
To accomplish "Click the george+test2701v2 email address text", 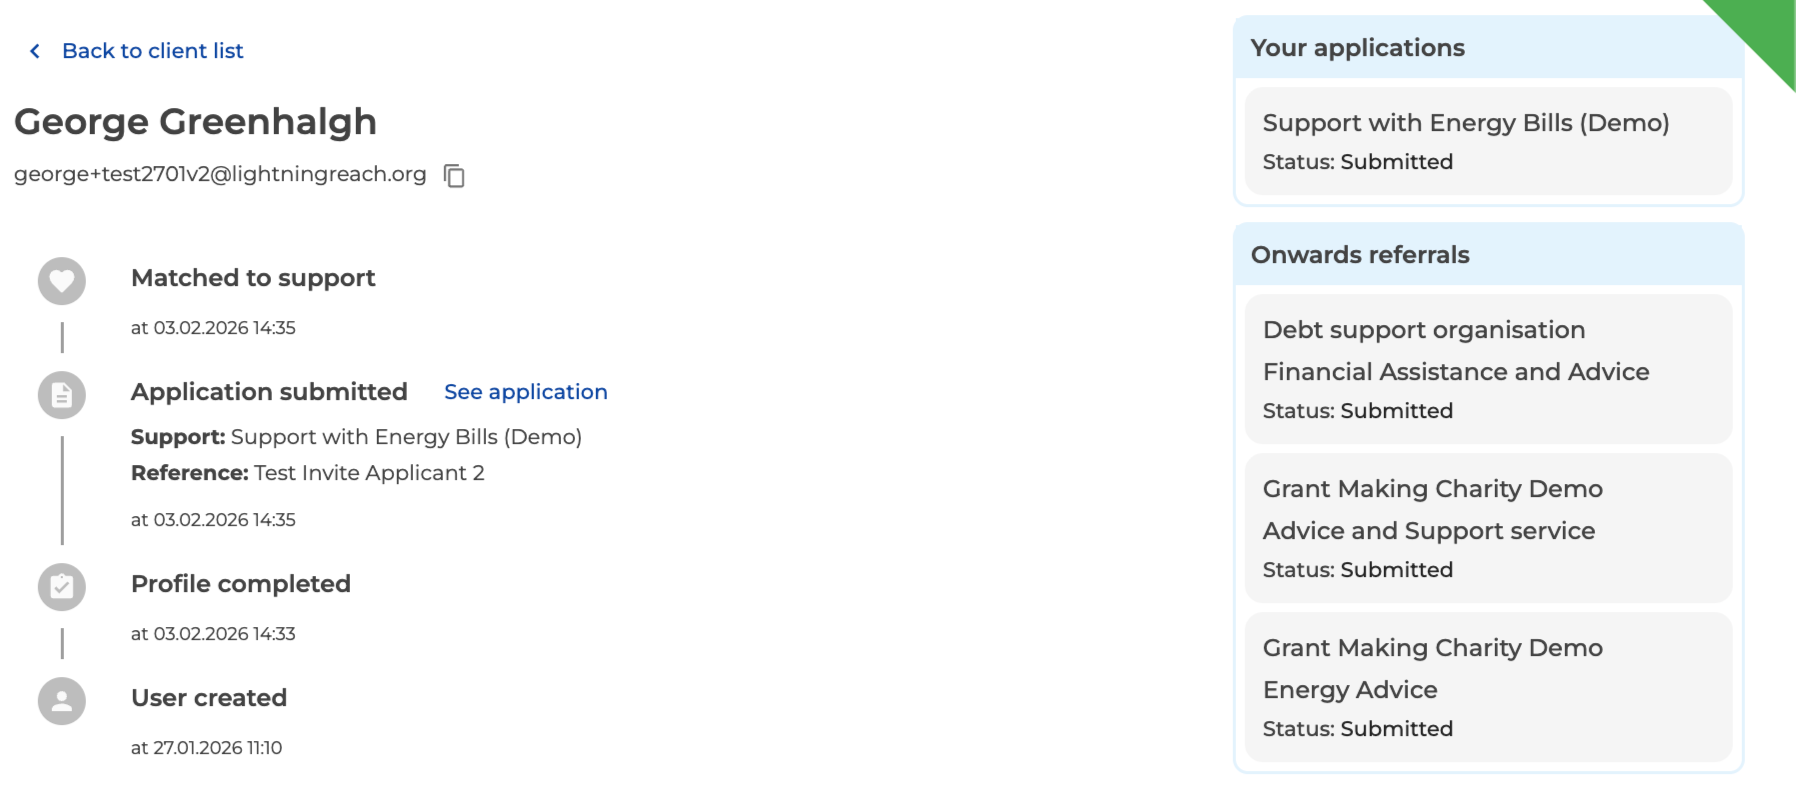I will point(220,174).
